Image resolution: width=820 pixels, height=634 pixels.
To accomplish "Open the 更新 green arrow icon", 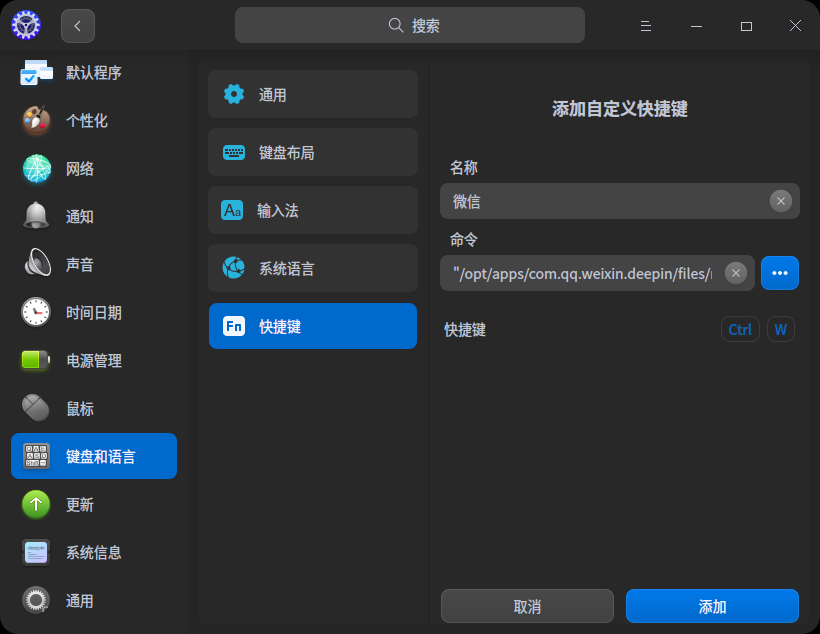I will click(36, 504).
